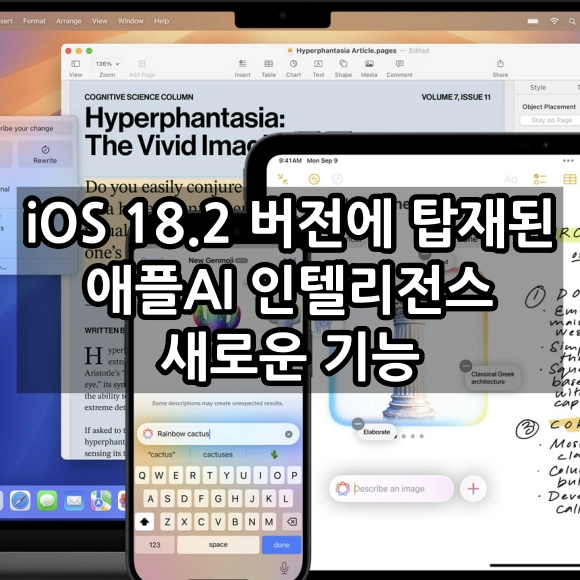Open the View menu in the menu bar
This screenshot has height=580, width=580.
pyautogui.click(x=100, y=21)
